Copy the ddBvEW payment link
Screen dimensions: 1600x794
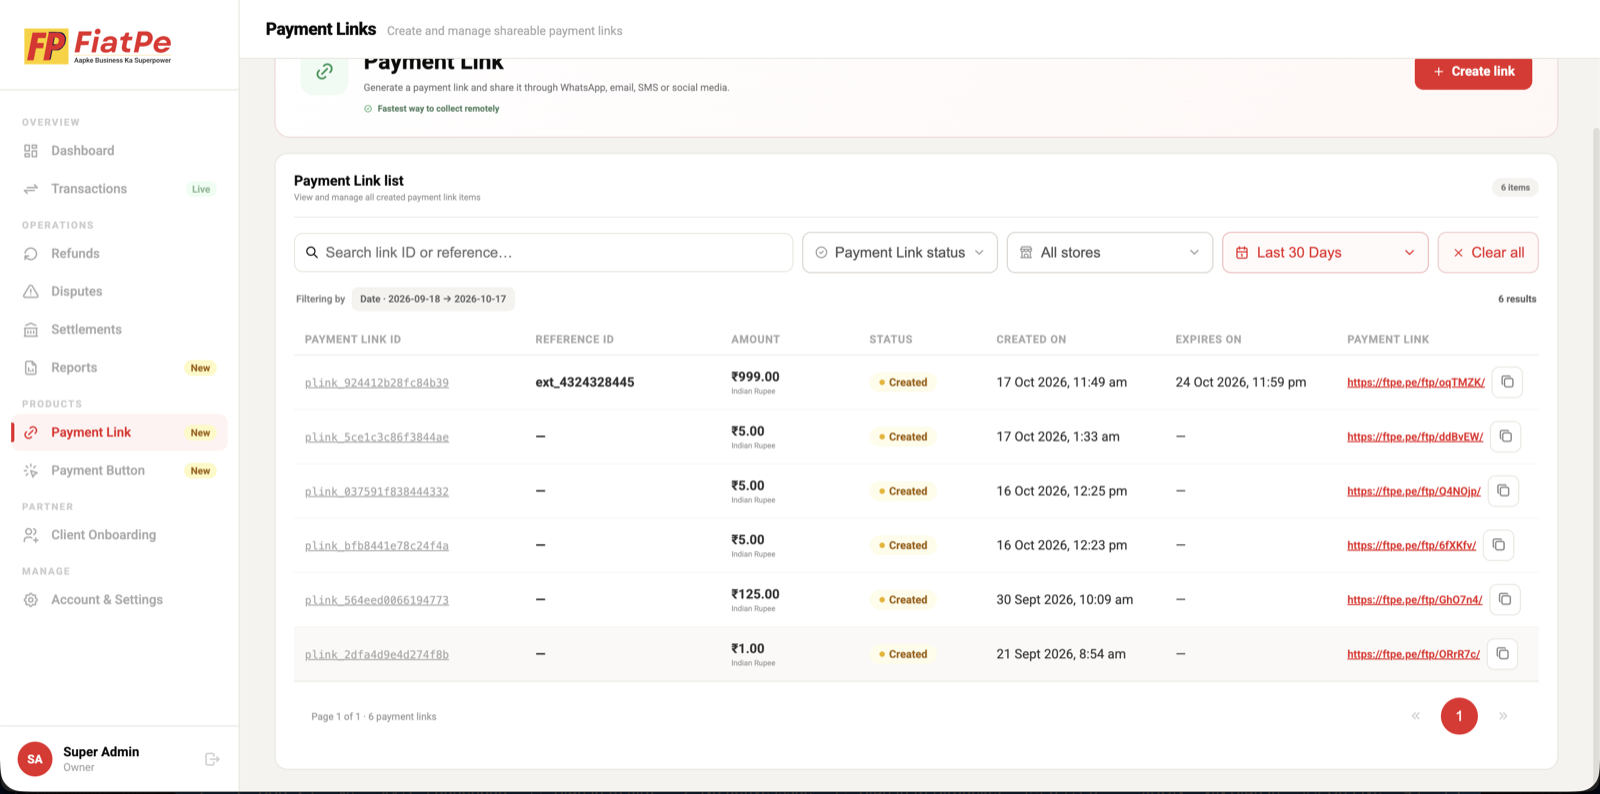[1505, 437]
